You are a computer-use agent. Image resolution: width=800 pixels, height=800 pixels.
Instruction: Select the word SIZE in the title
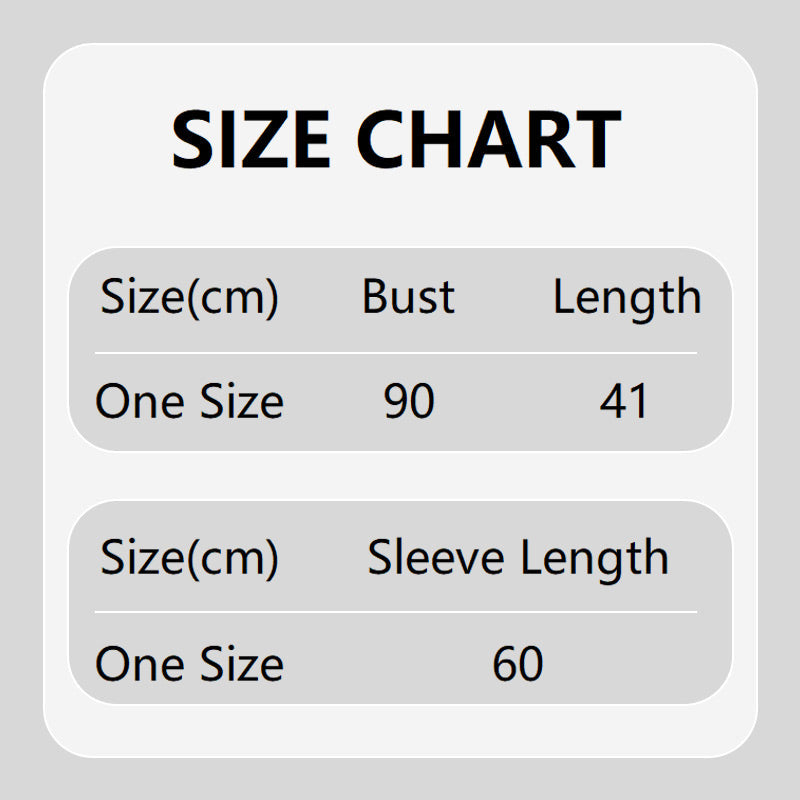251,140
